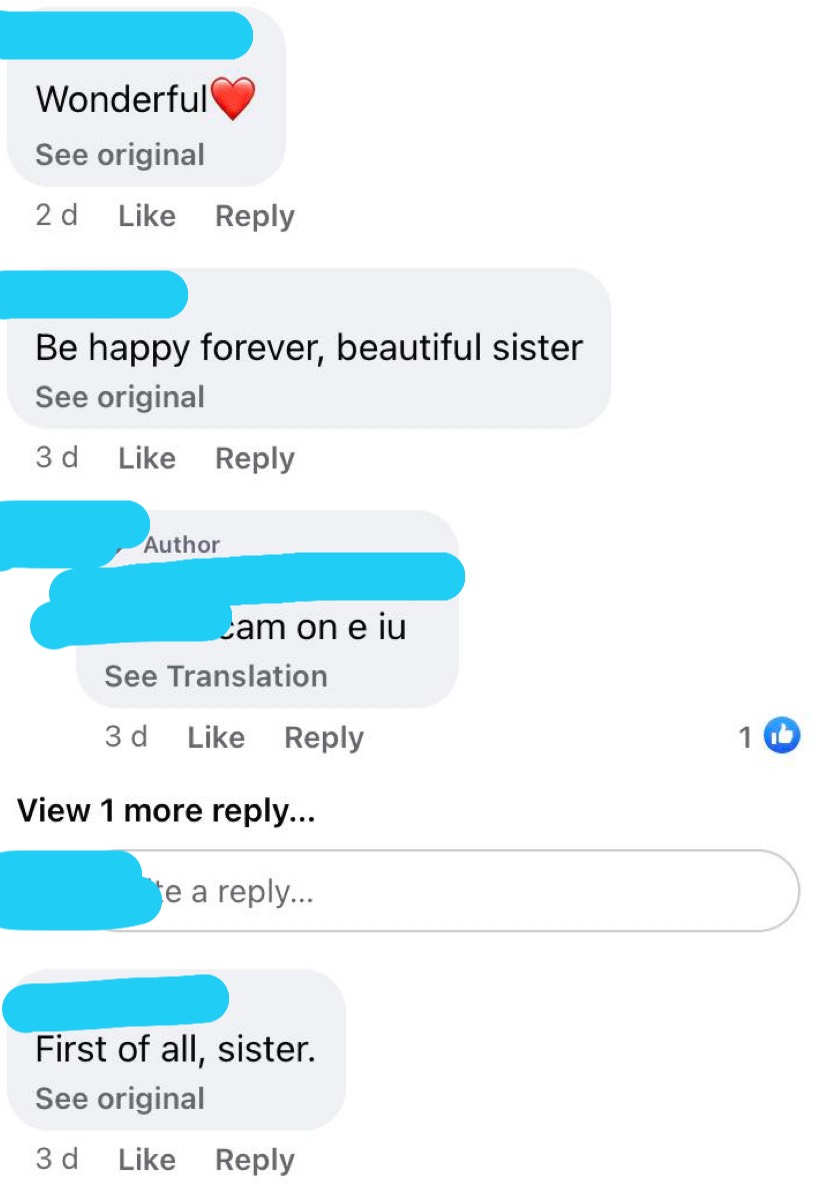
Task: Reply to the 'Wonderful' comment
Action: pos(255,217)
